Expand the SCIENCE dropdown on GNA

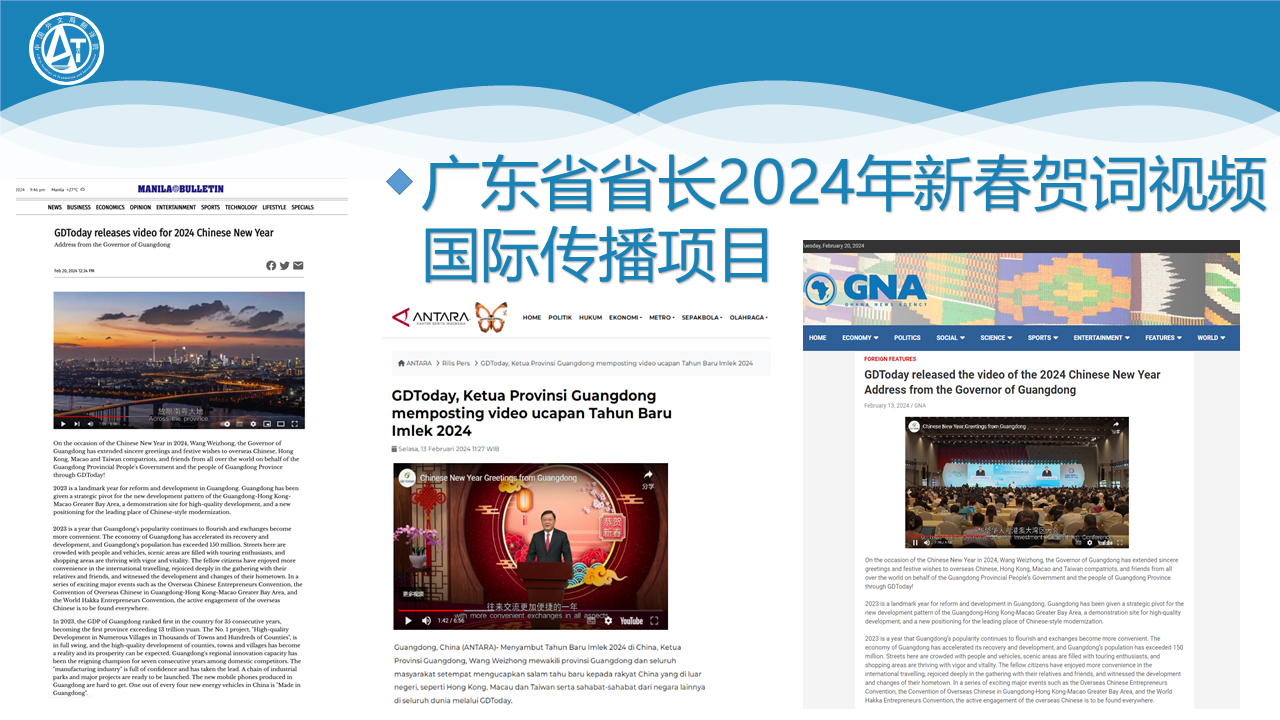(996, 338)
